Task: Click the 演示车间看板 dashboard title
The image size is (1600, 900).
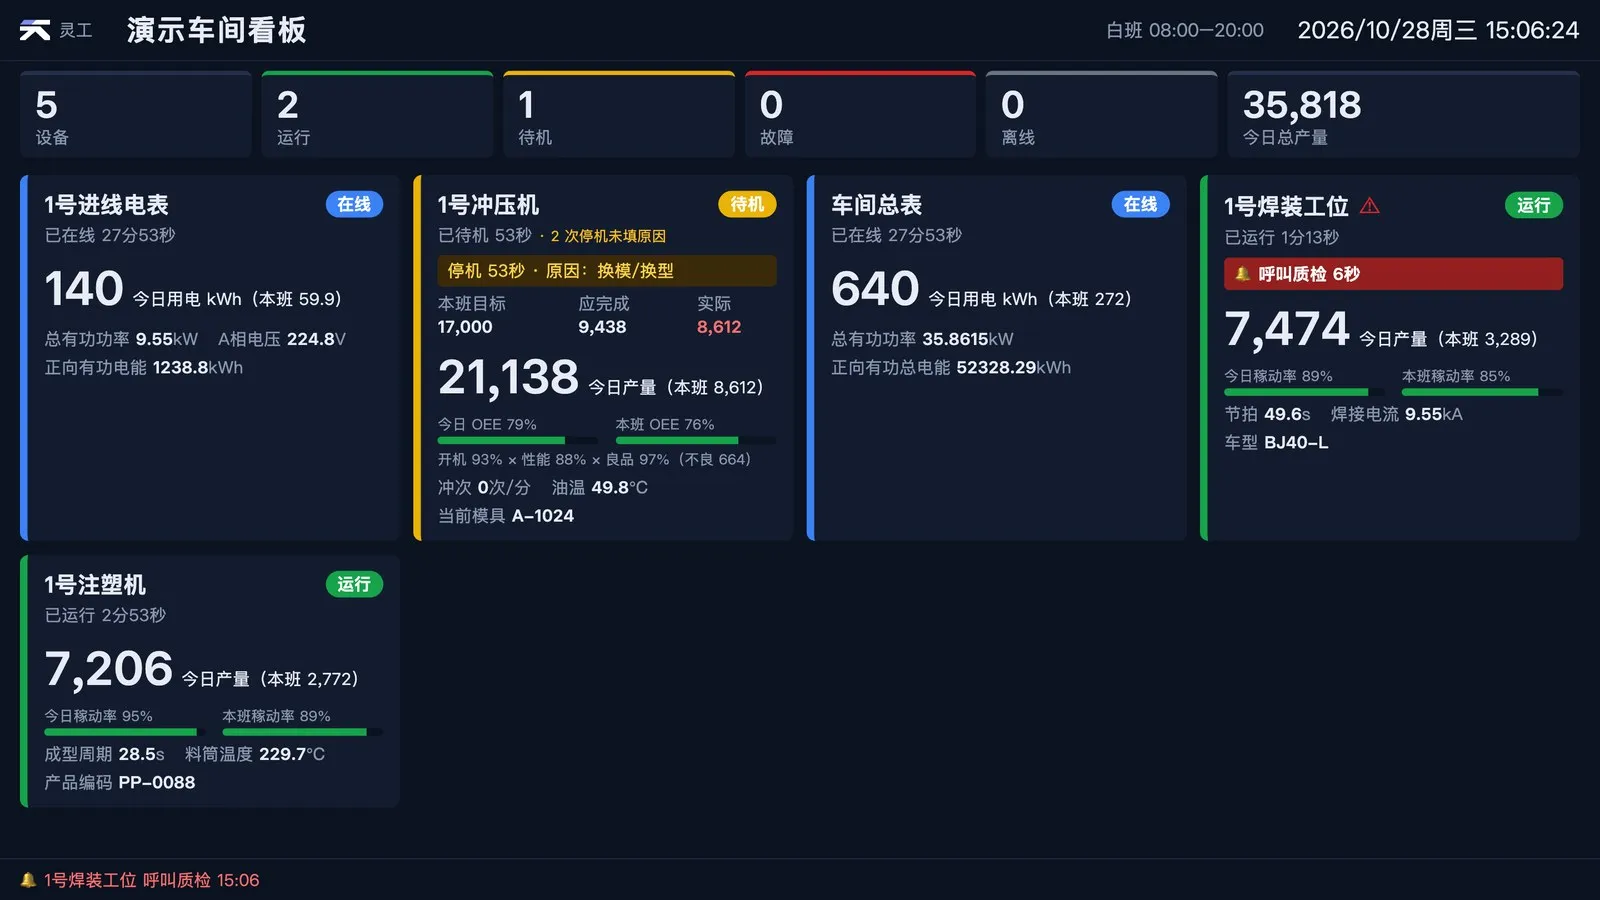Action: (x=217, y=31)
